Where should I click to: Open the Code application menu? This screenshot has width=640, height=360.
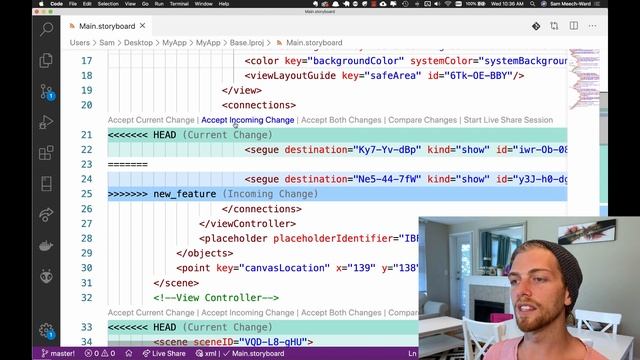click(x=56, y=4)
